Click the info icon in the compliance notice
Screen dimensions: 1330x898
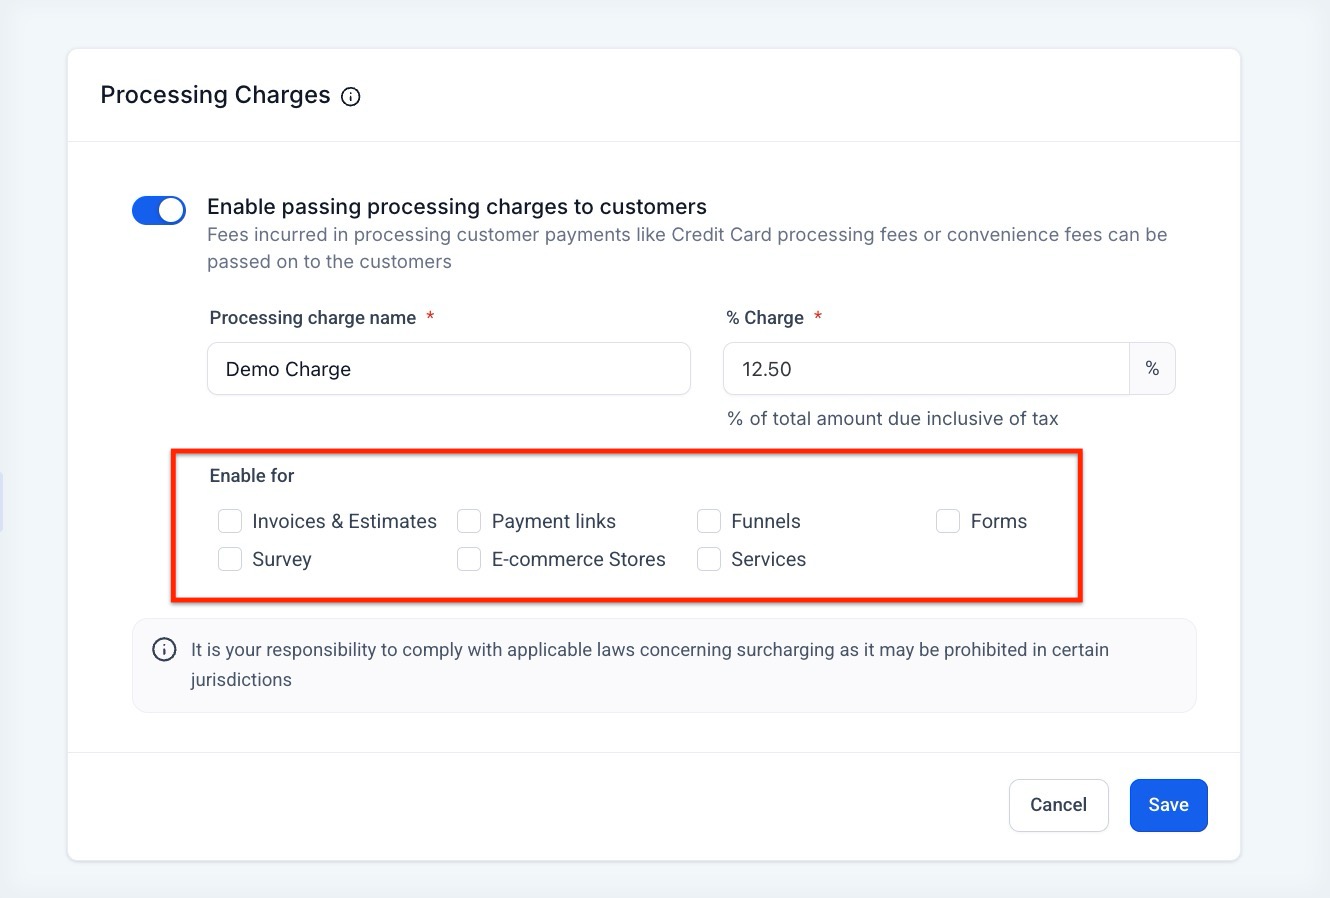coord(164,650)
